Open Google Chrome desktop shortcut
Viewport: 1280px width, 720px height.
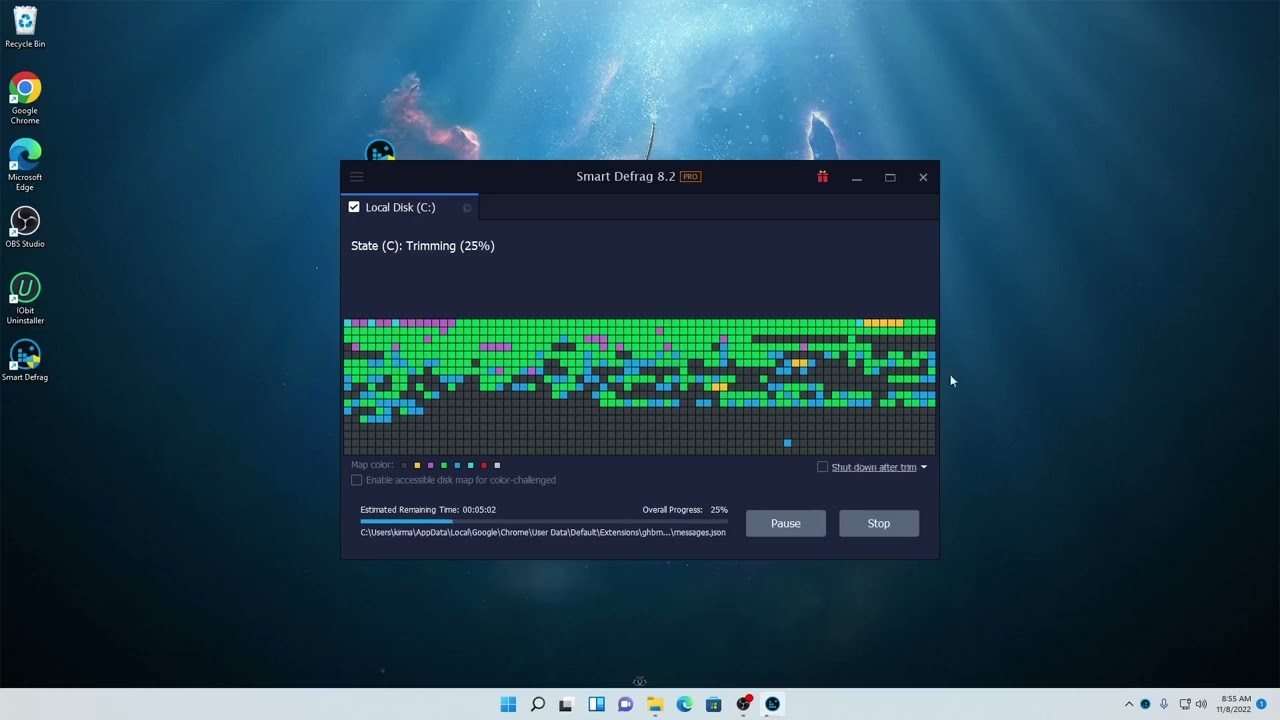[25, 98]
